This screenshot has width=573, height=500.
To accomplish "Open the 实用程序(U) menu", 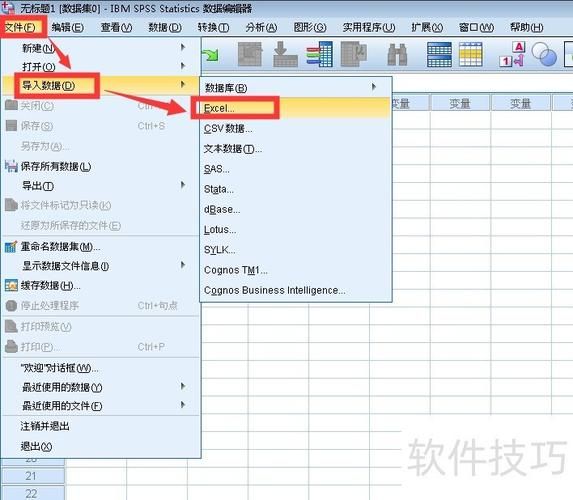I will click(369, 27).
